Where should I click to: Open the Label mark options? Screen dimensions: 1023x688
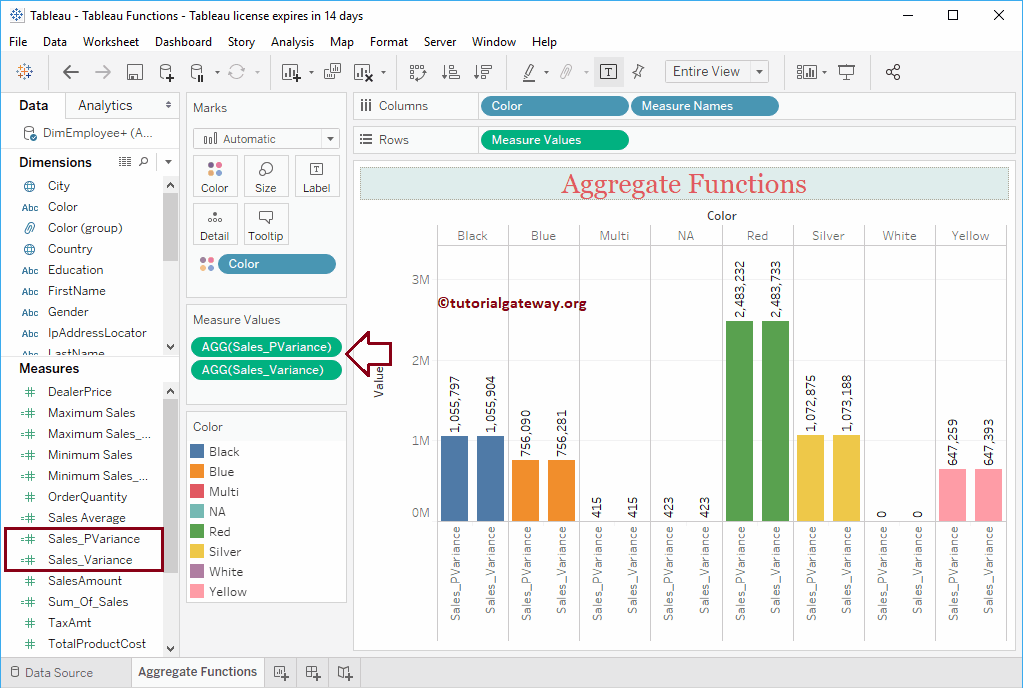pyautogui.click(x=316, y=176)
